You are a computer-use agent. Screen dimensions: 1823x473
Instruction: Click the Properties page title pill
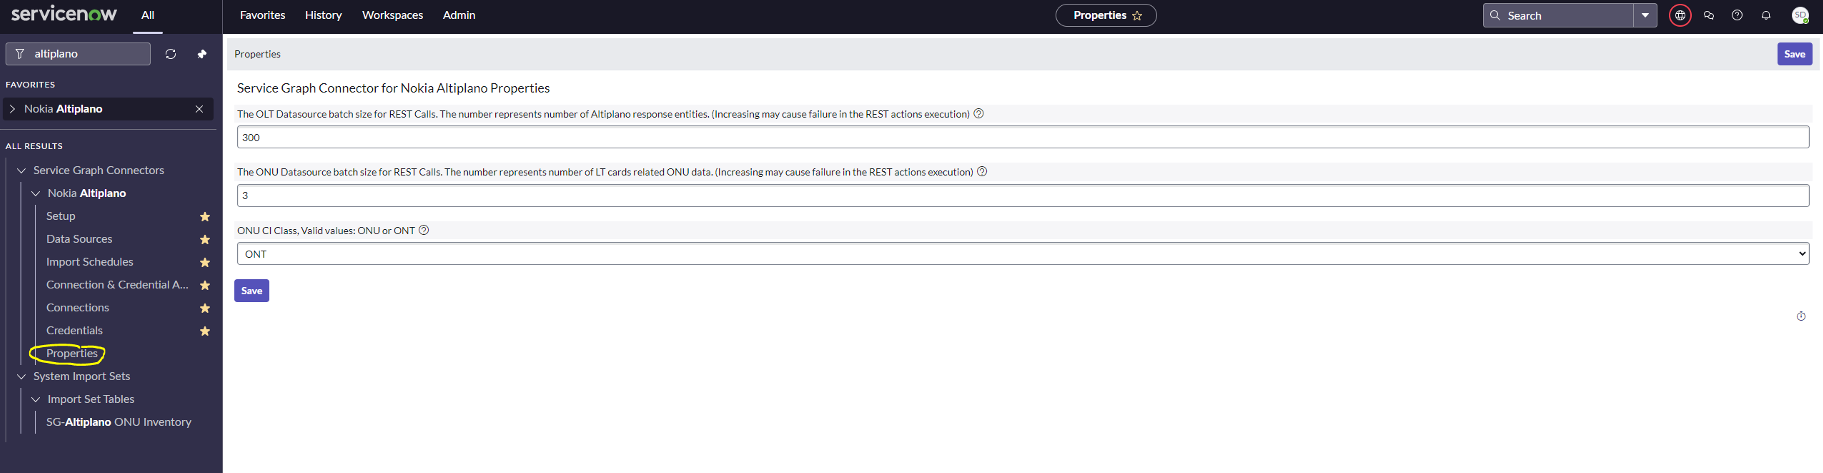point(1106,15)
